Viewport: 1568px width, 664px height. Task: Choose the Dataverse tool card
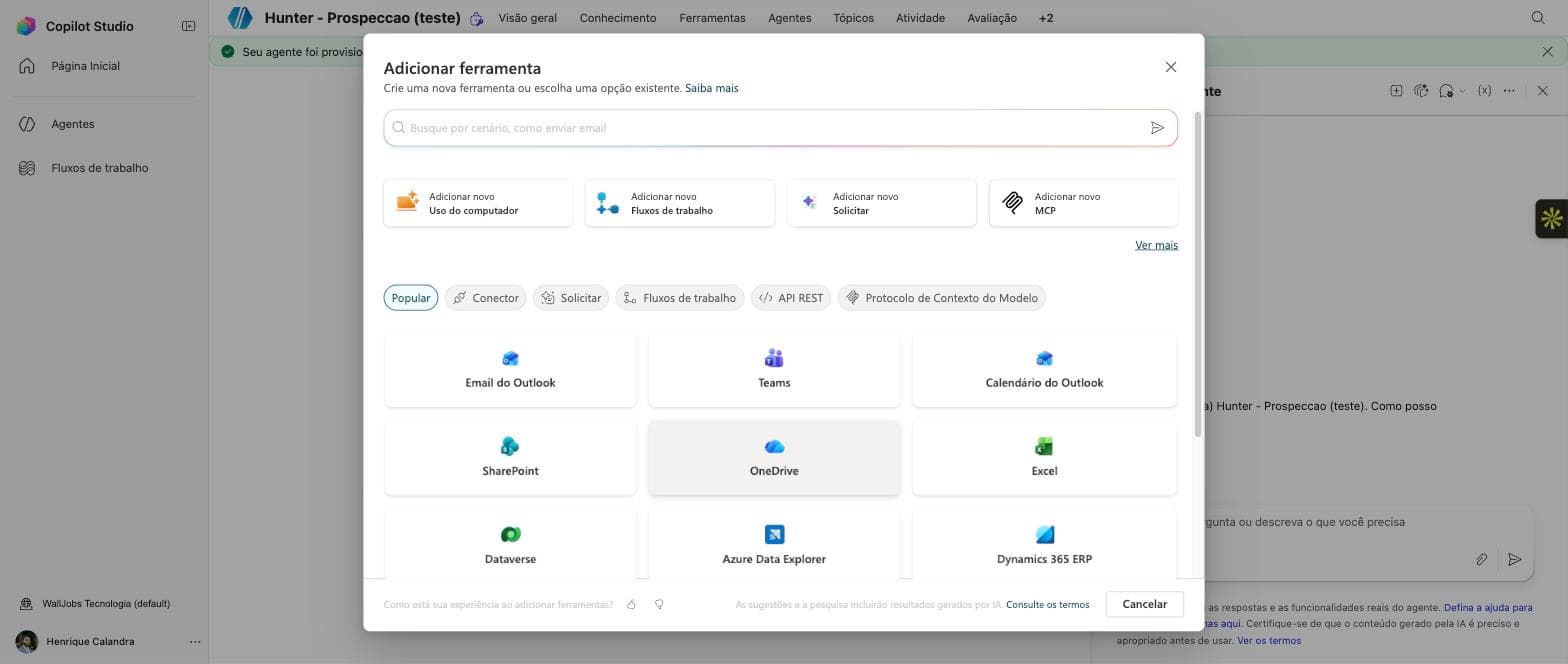tap(510, 544)
